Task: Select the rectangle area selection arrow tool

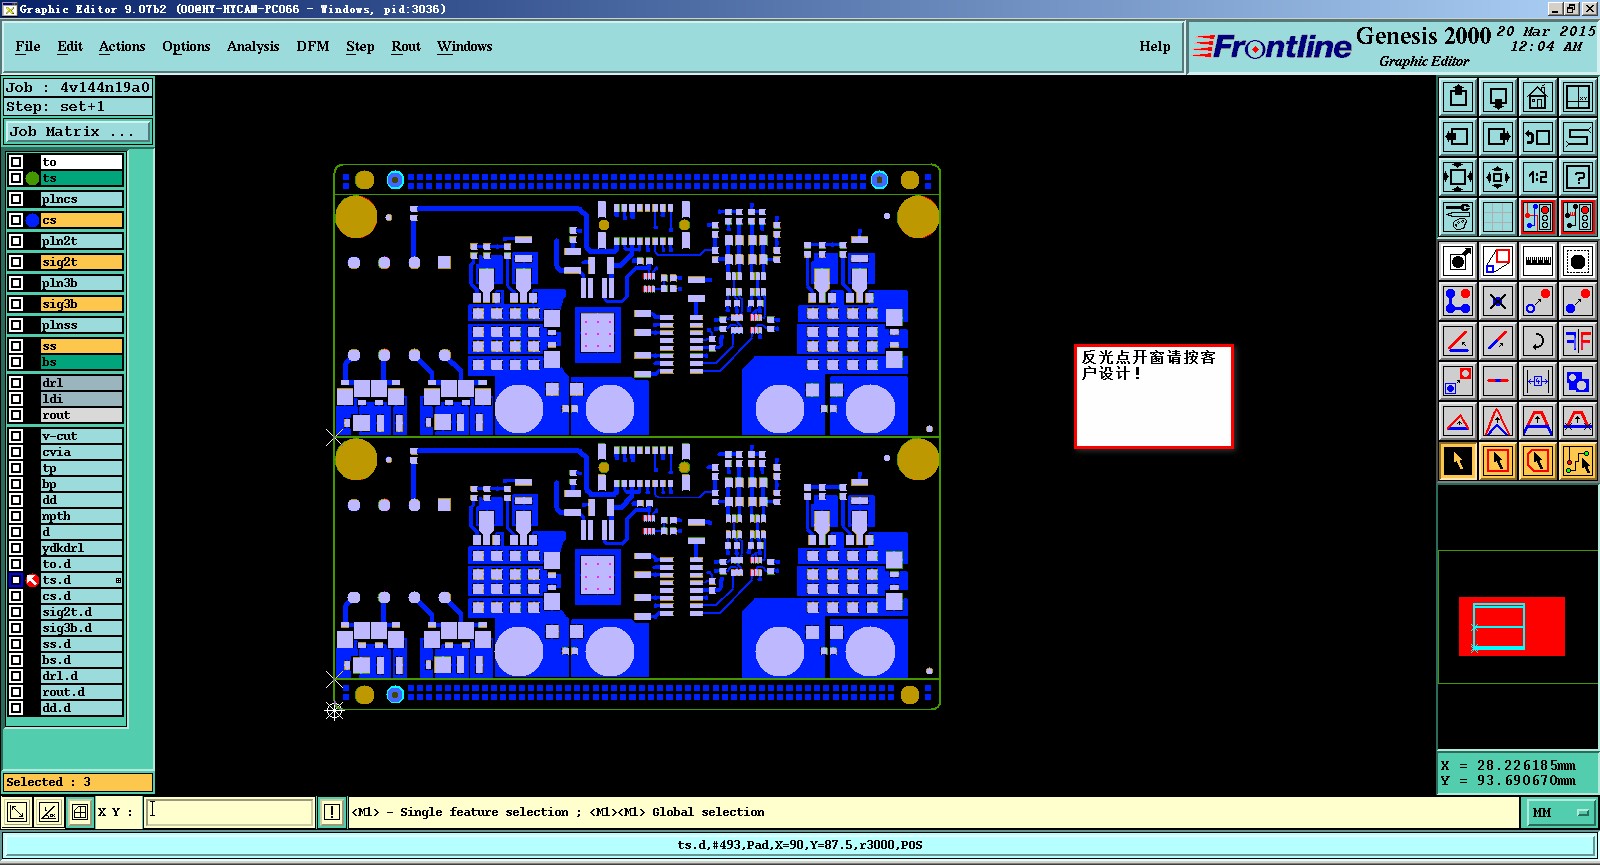Action: click(1498, 461)
